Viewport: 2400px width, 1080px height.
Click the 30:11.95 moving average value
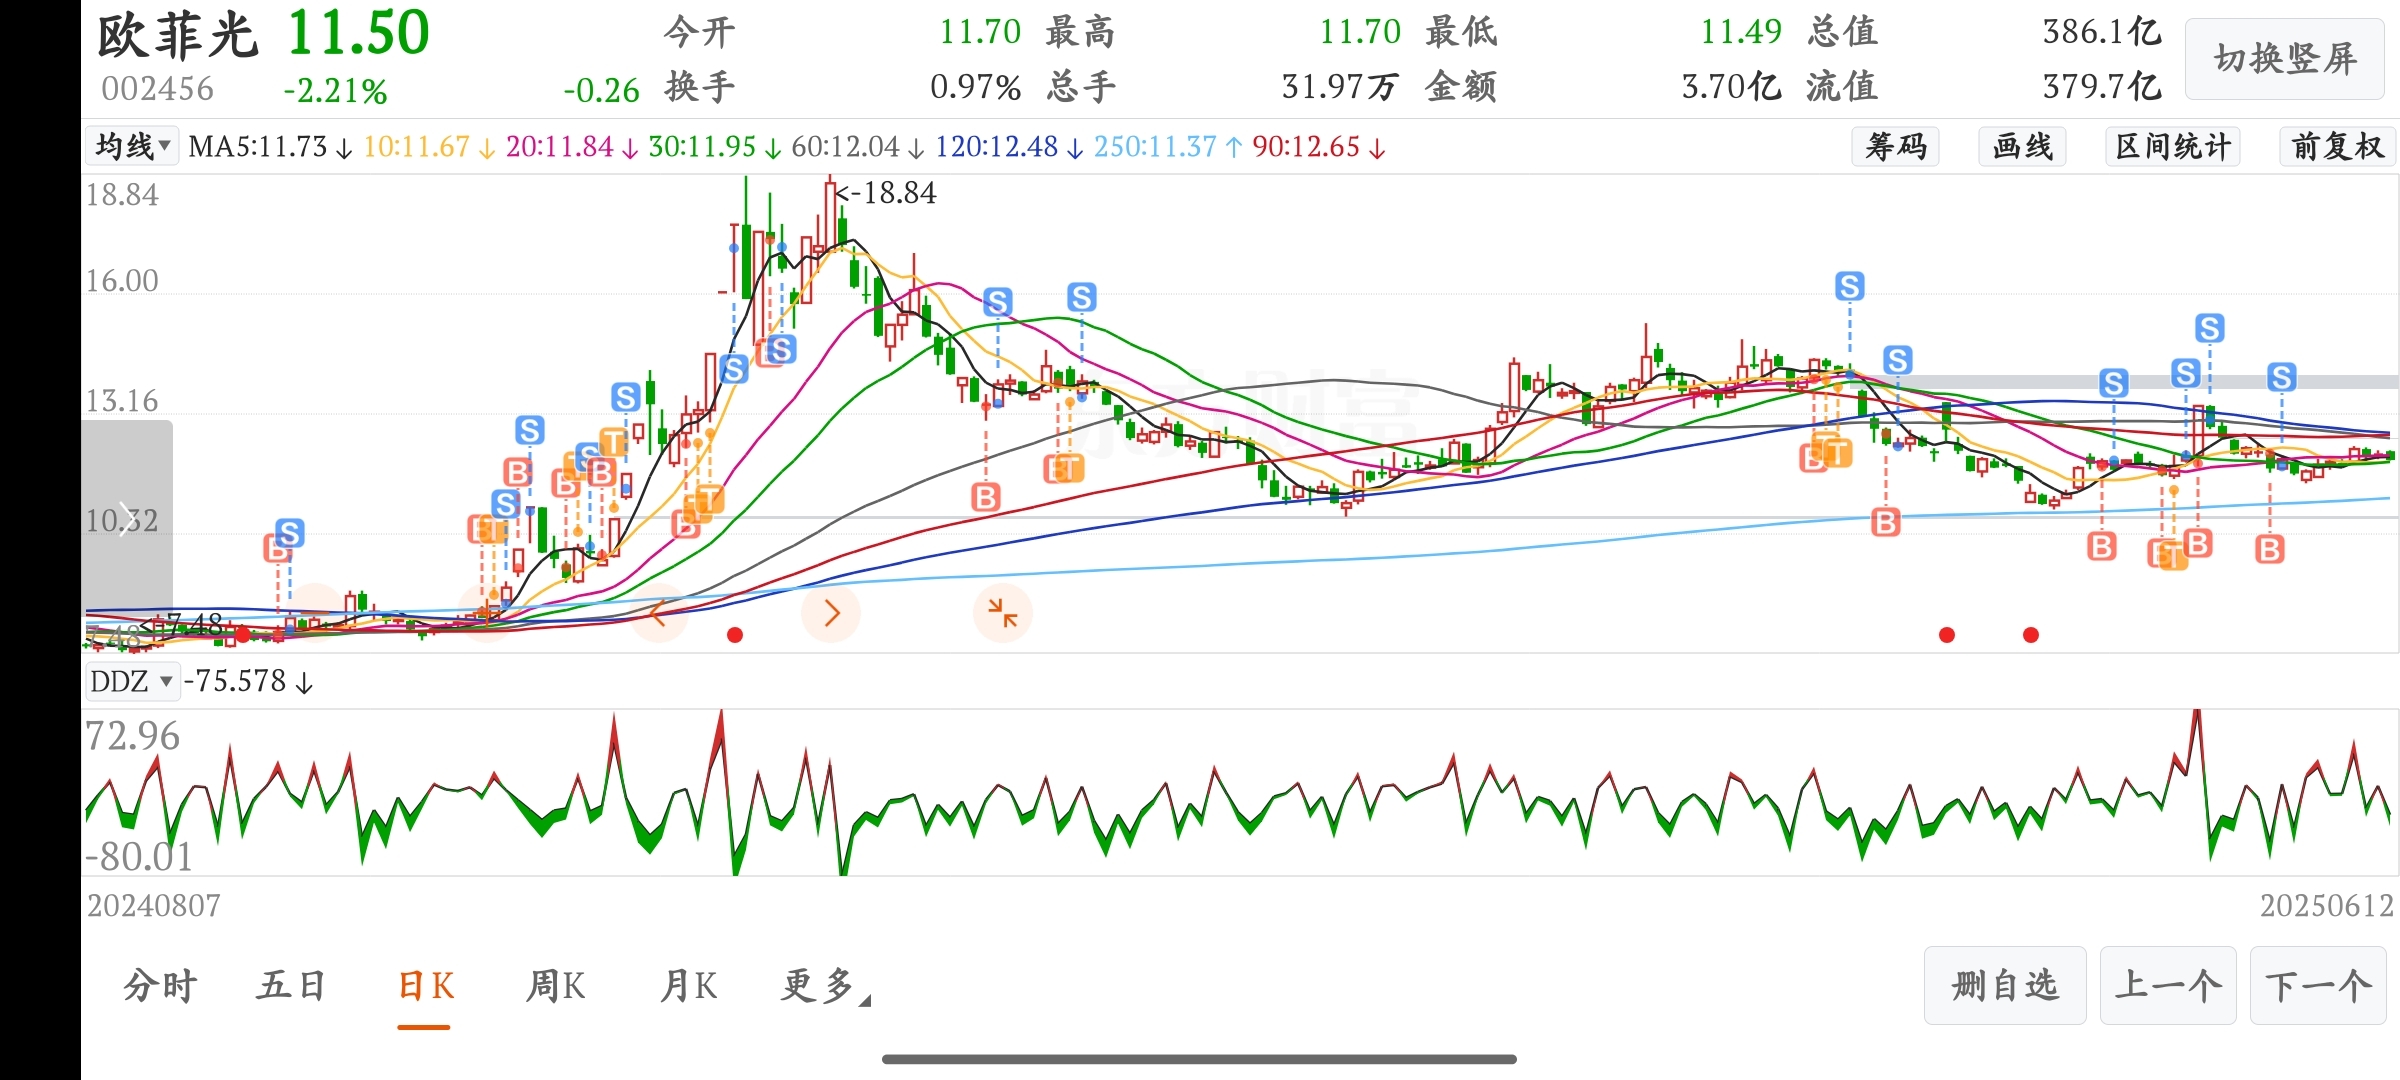[x=715, y=147]
